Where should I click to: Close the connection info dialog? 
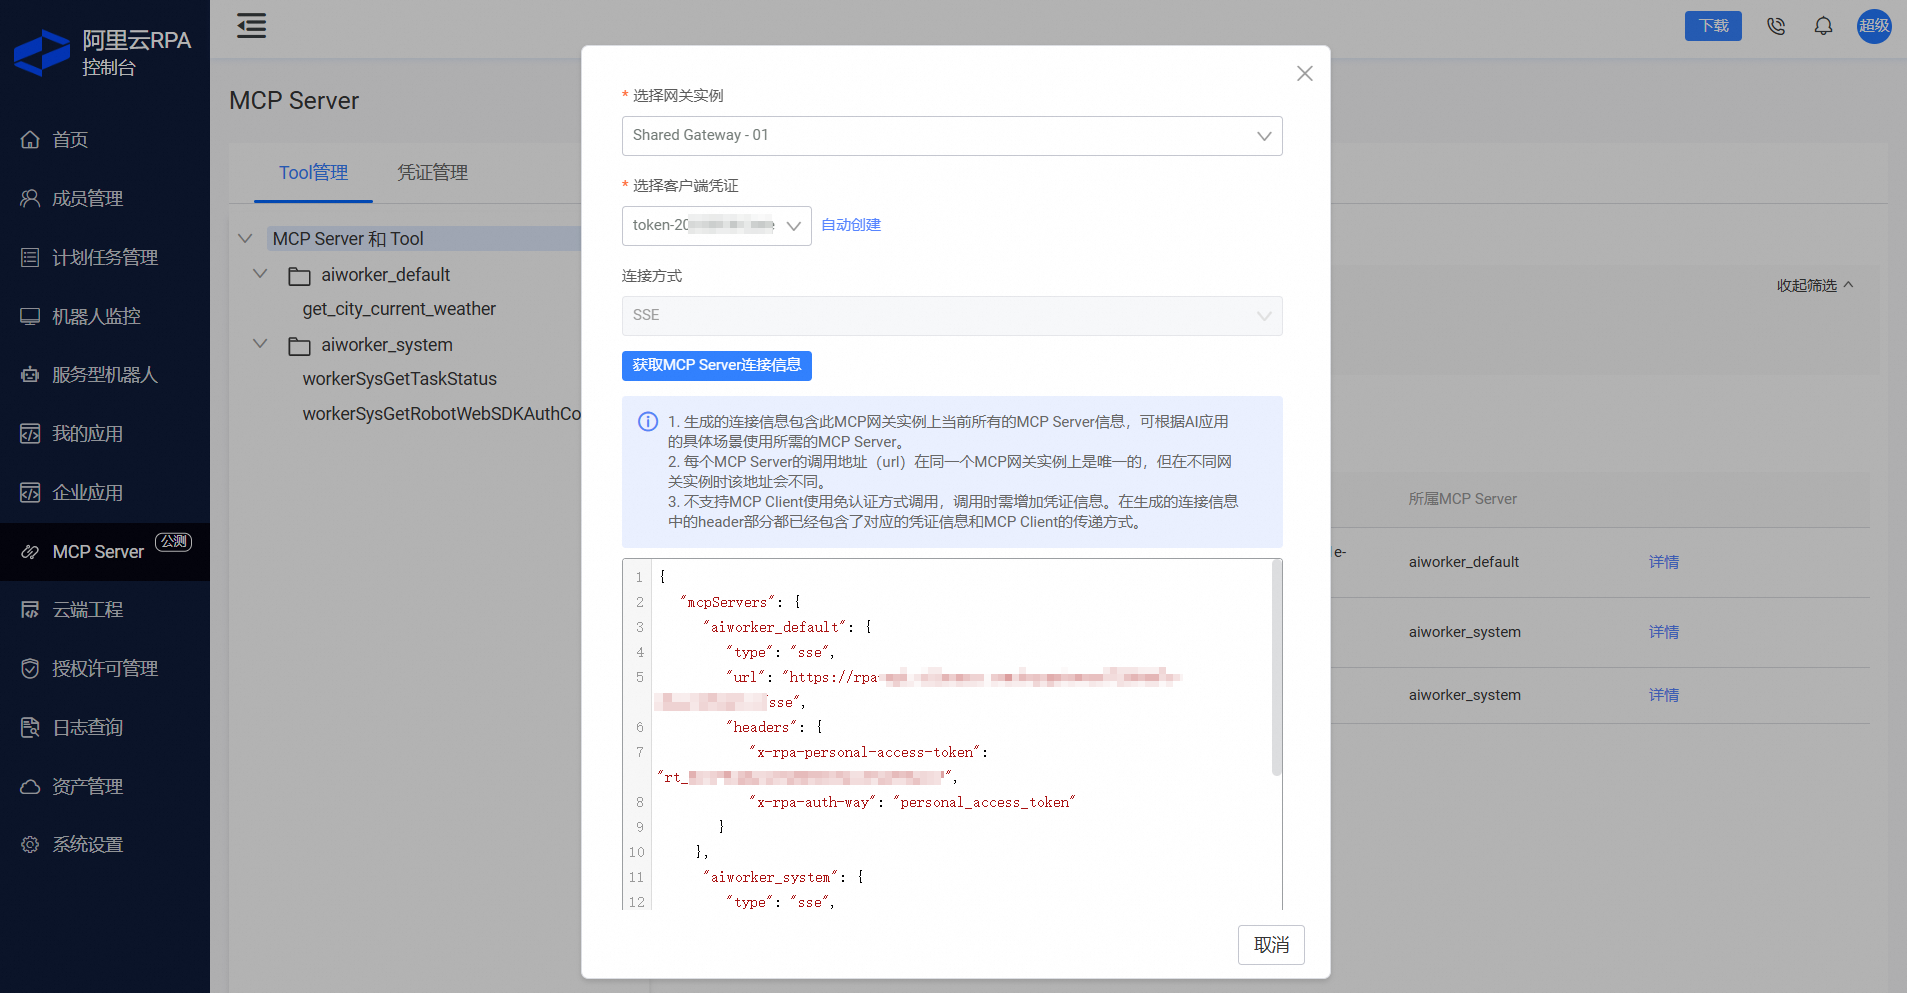click(x=1305, y=73)
